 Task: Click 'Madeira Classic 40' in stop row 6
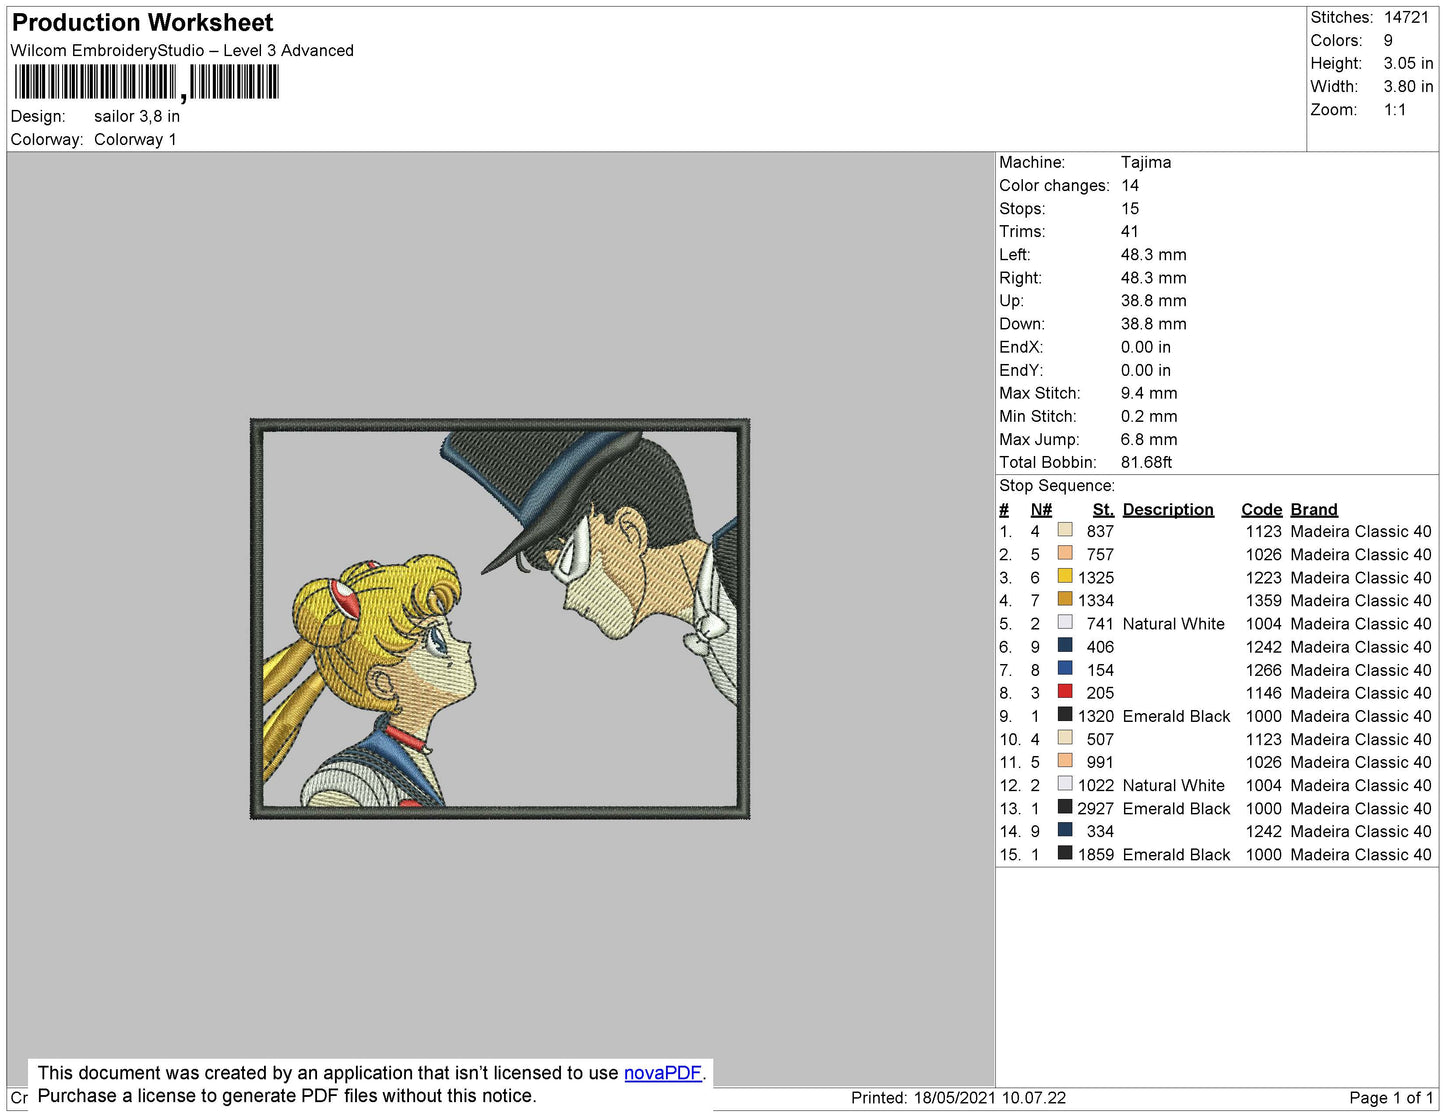1361,648
